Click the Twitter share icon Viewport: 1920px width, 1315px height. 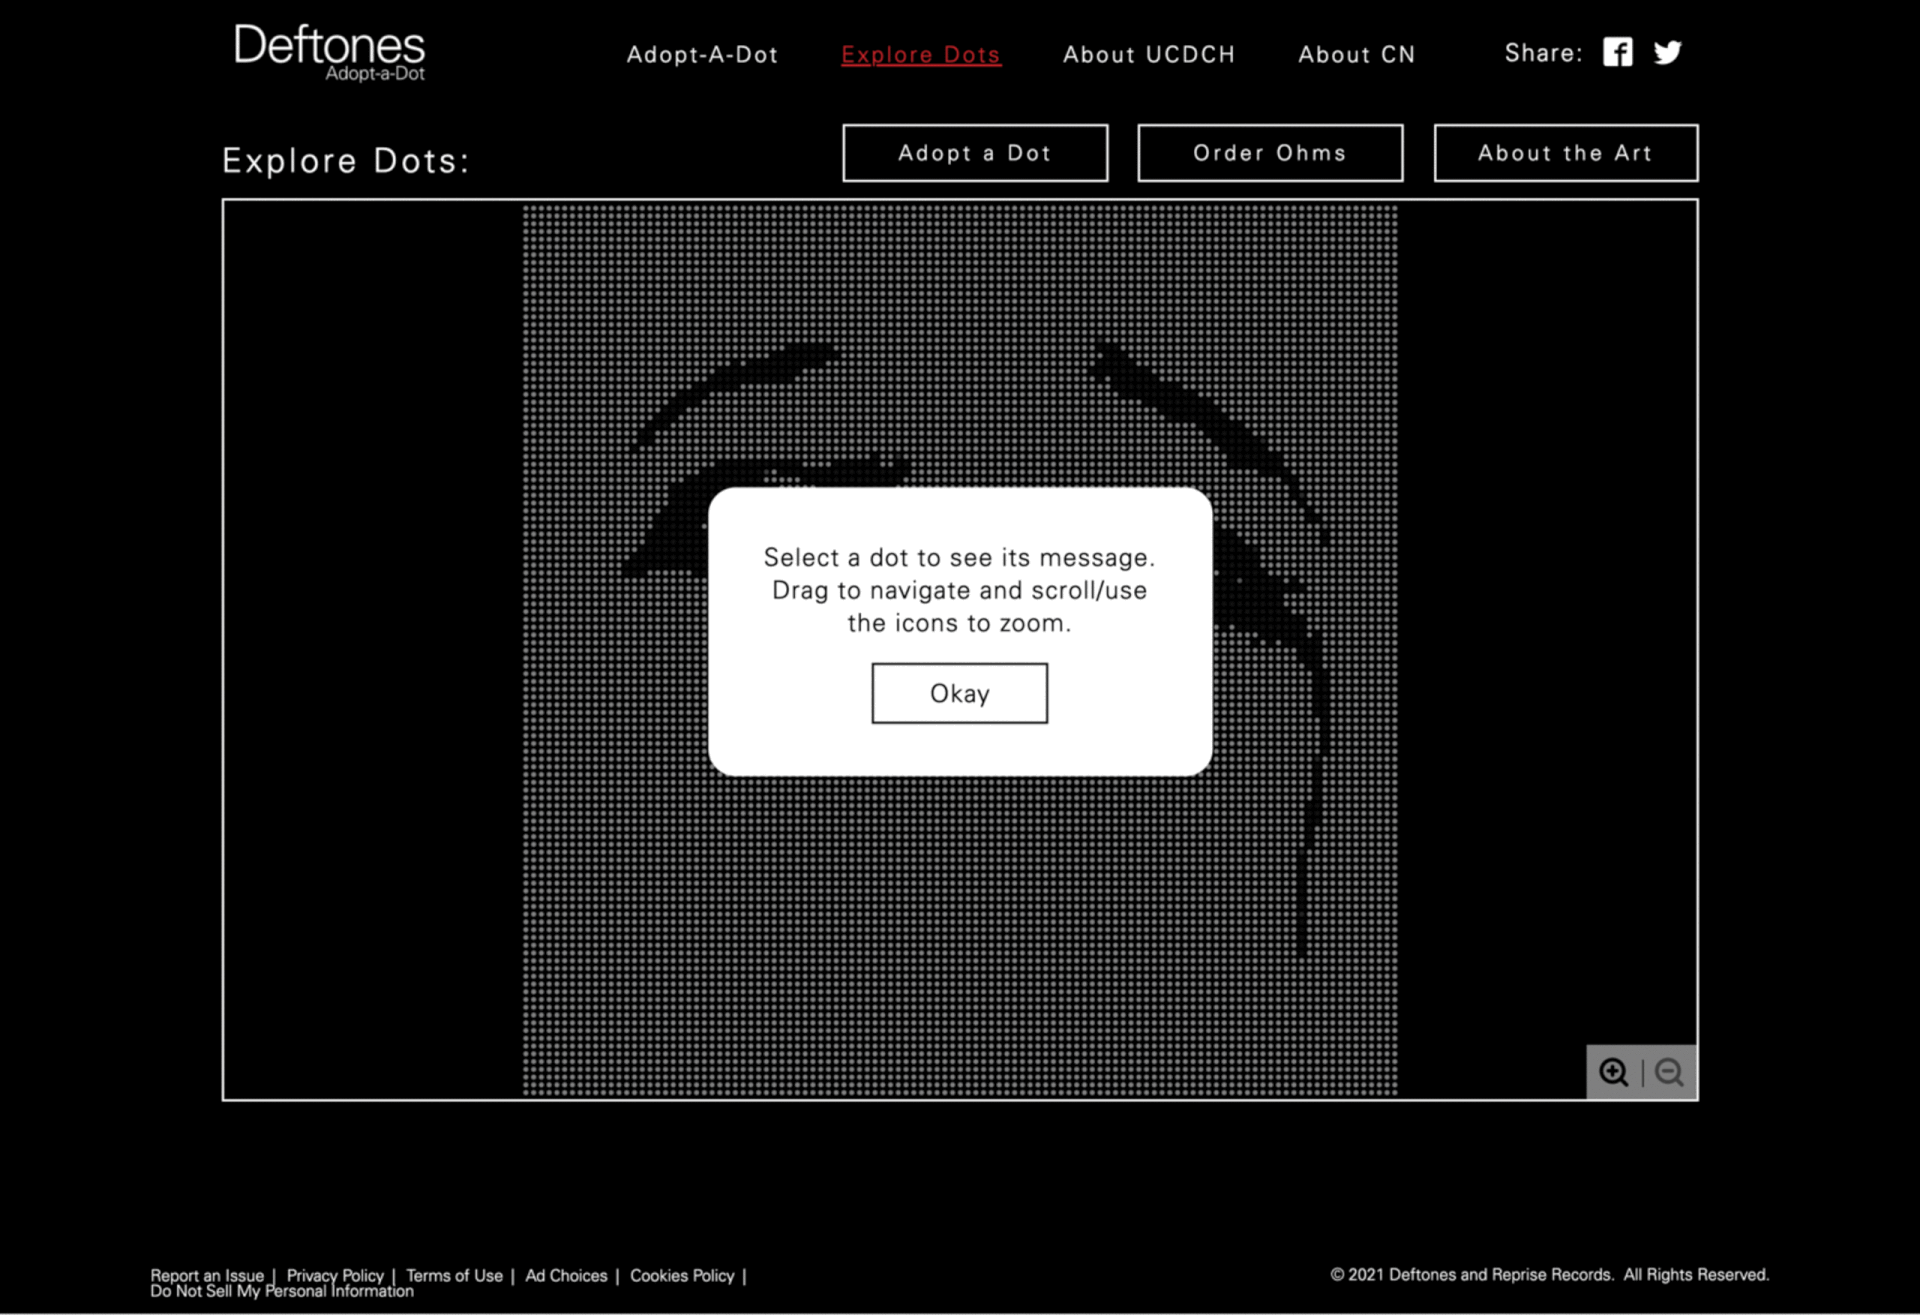(1667, 52)
